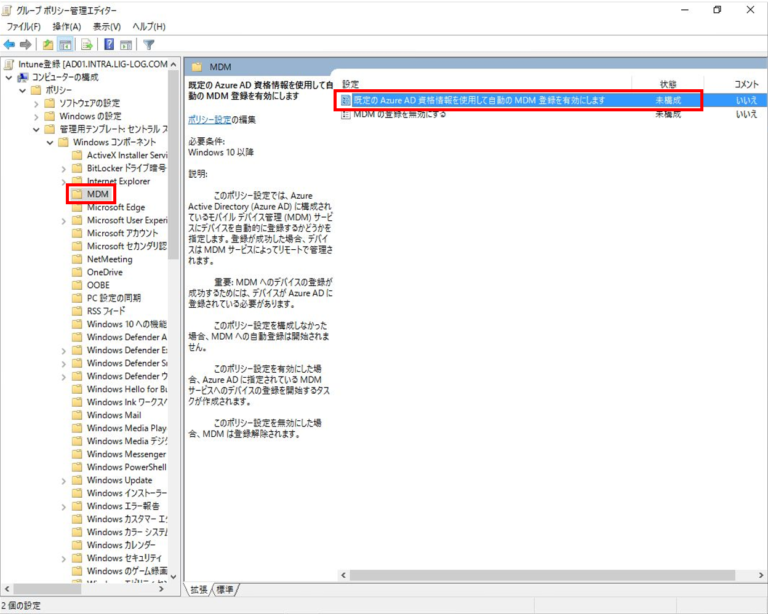Select Windows Hello for Business tree item

coord(126,389)
